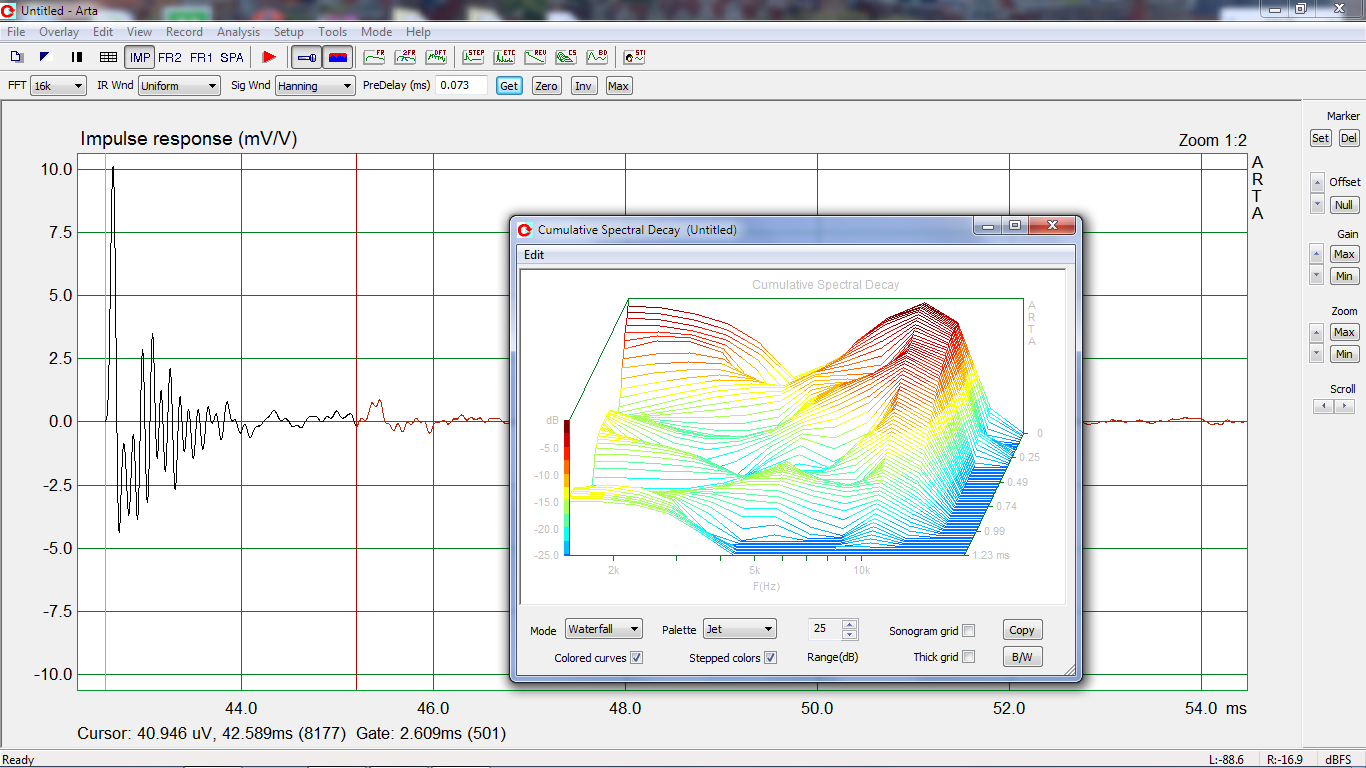Screen dimensions: 1366x768
Task: Enable the Sonogram grid checkbox
Action: click(968, 631)
